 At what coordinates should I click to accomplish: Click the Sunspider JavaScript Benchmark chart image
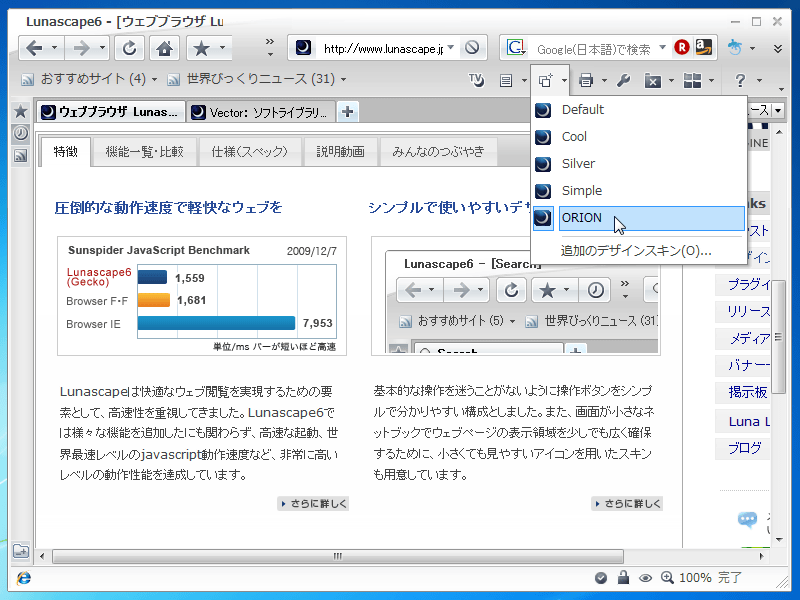tap(202, 296)
